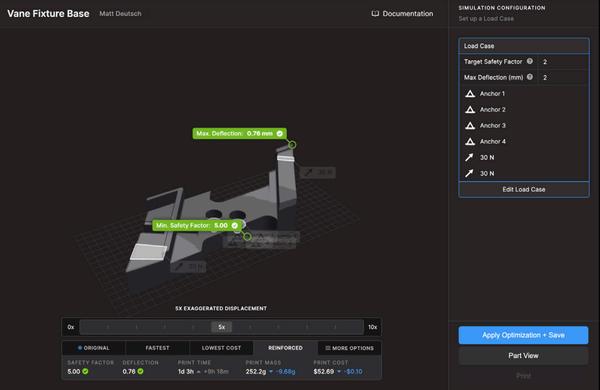The width and height of the screenshot is (600, 390).
Task: Open the More Options tab
Action: (x=349, y=348)
